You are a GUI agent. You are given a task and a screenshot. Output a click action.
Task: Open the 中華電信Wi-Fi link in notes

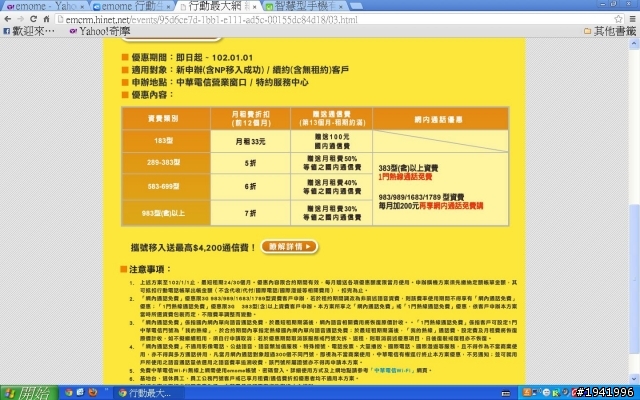(394, 370)
